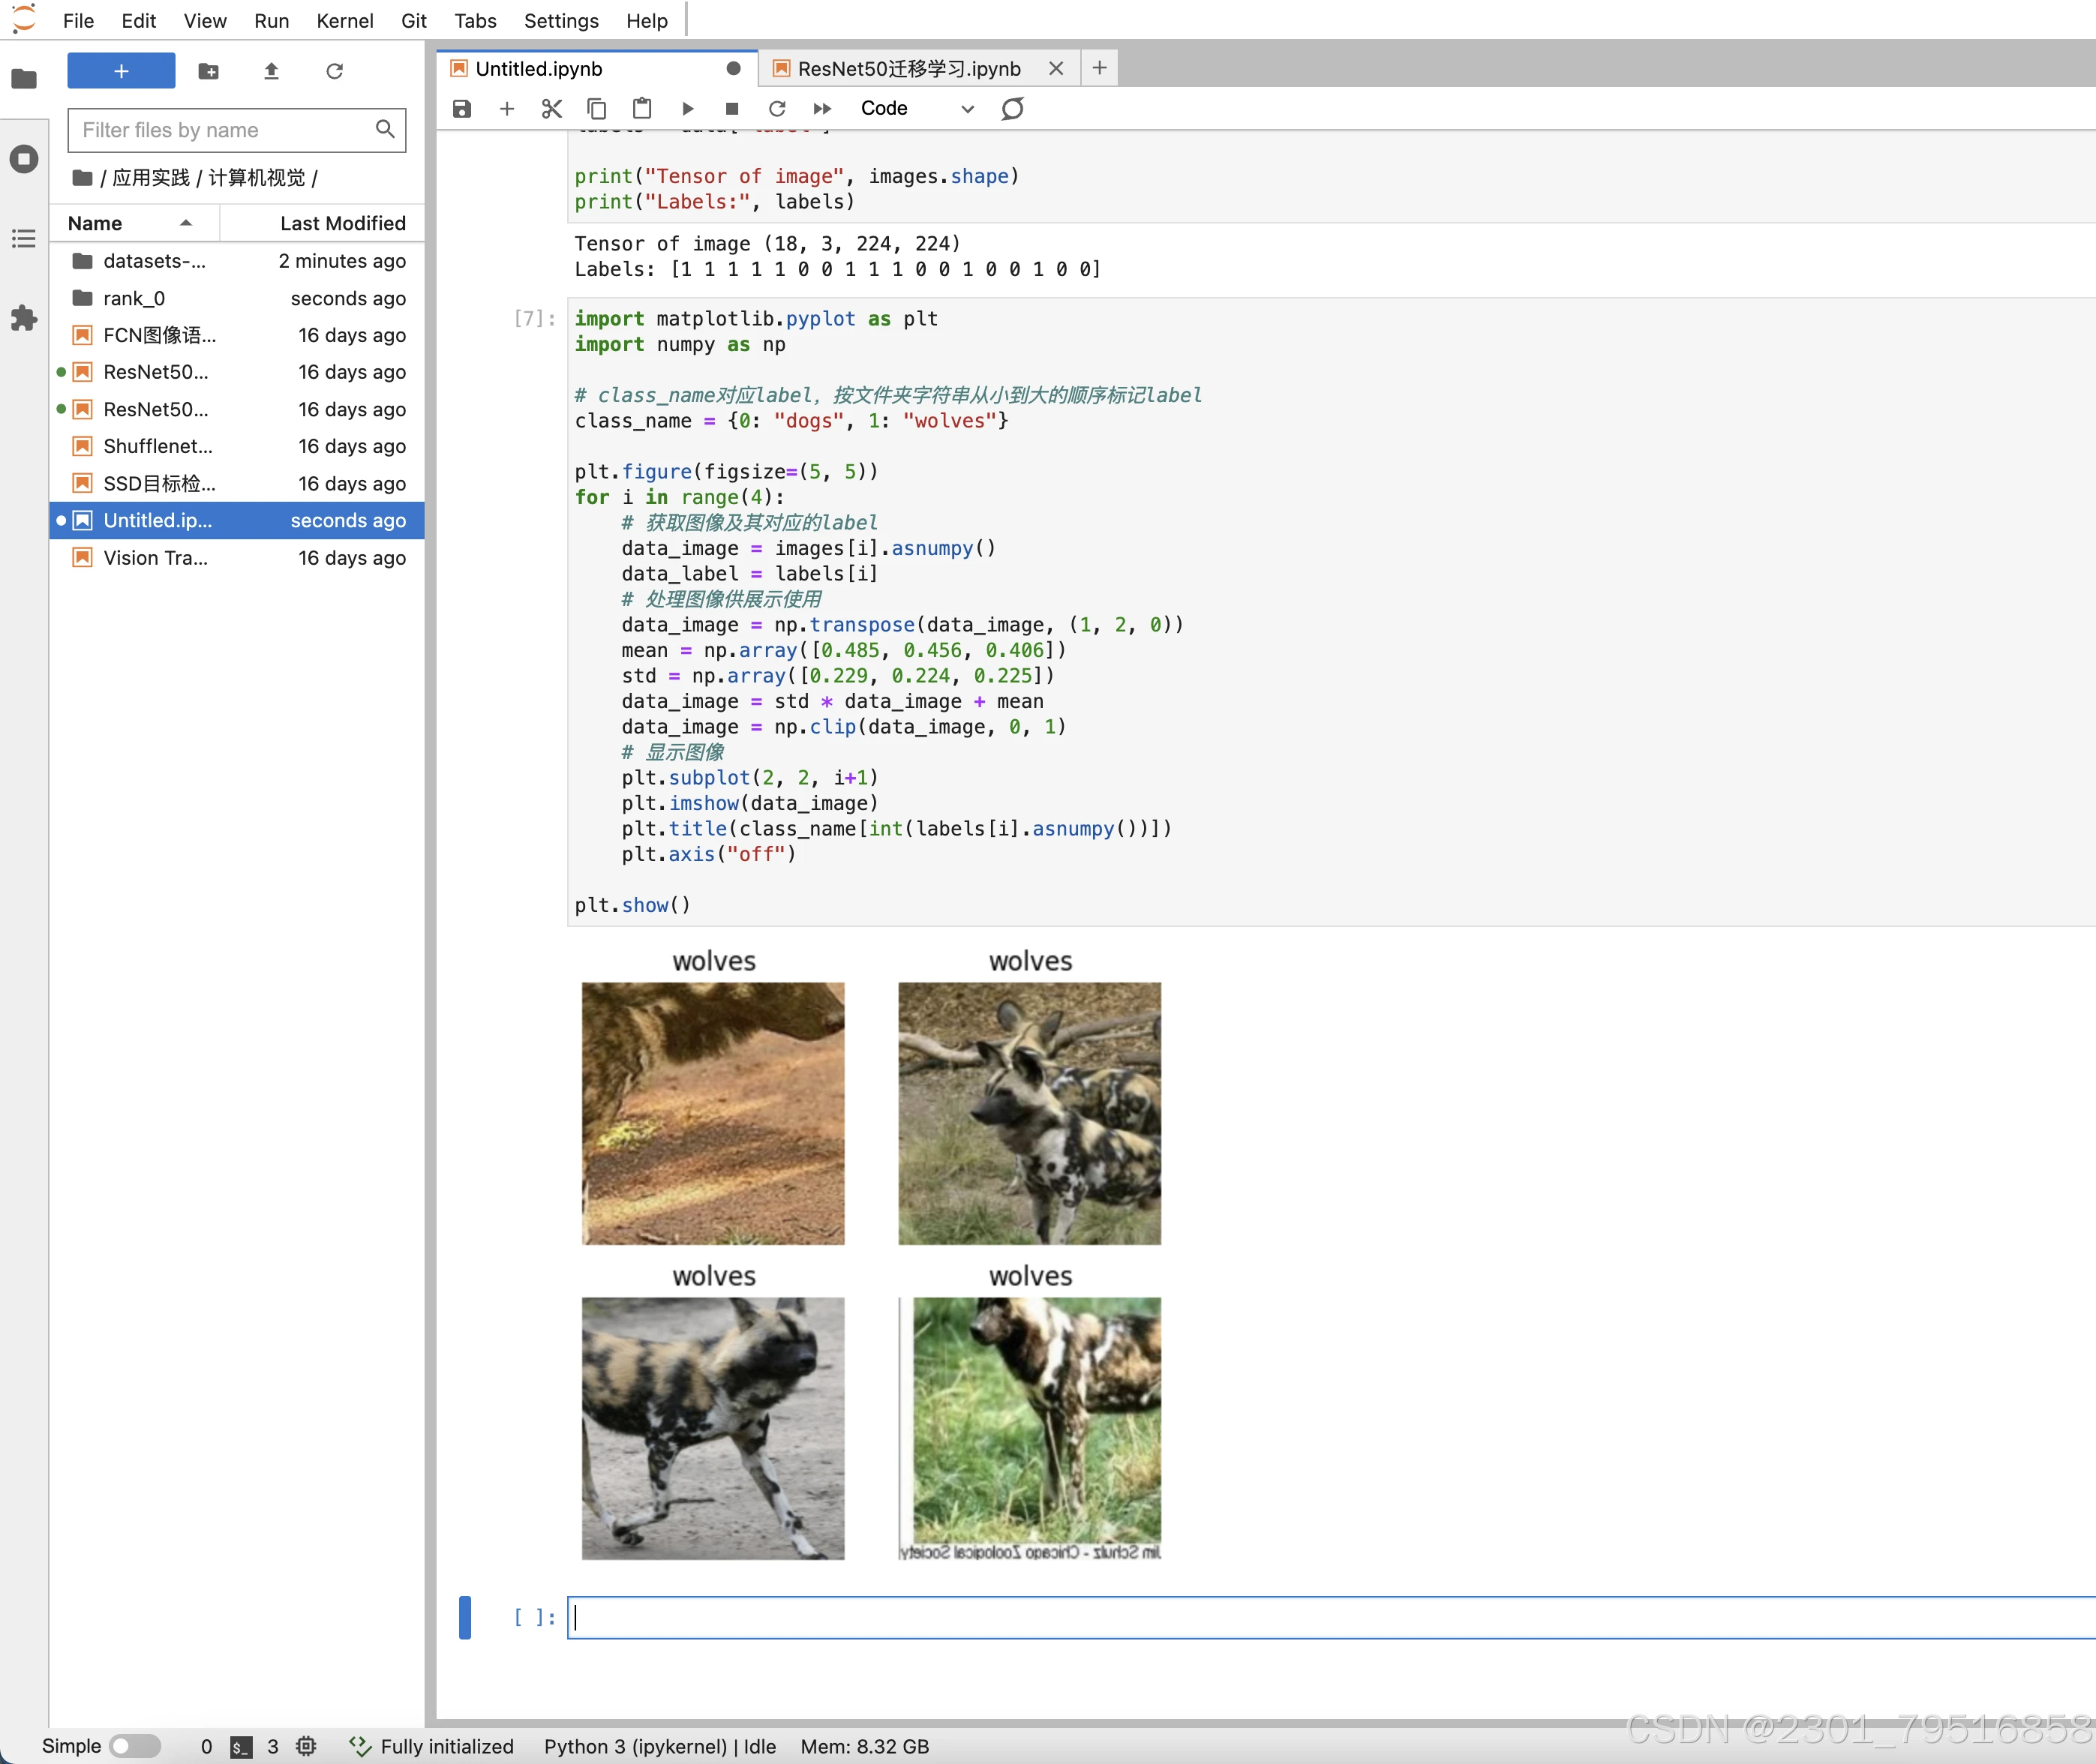Open the Kernel menu
The width and height of the screenshot is (2096, 1764).
[344, 21]
